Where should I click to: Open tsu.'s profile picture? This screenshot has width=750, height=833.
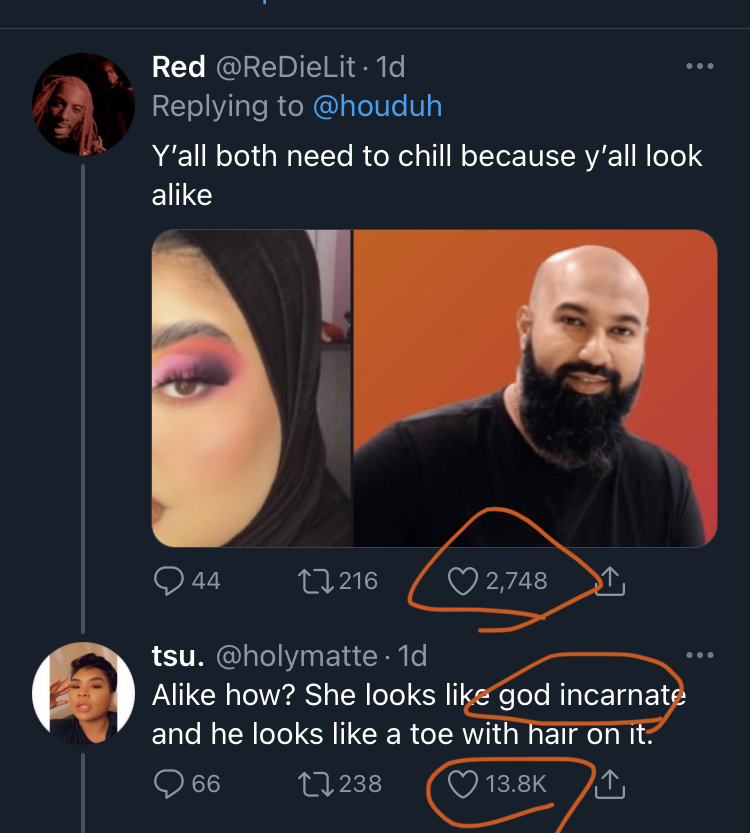coord(83,693)
